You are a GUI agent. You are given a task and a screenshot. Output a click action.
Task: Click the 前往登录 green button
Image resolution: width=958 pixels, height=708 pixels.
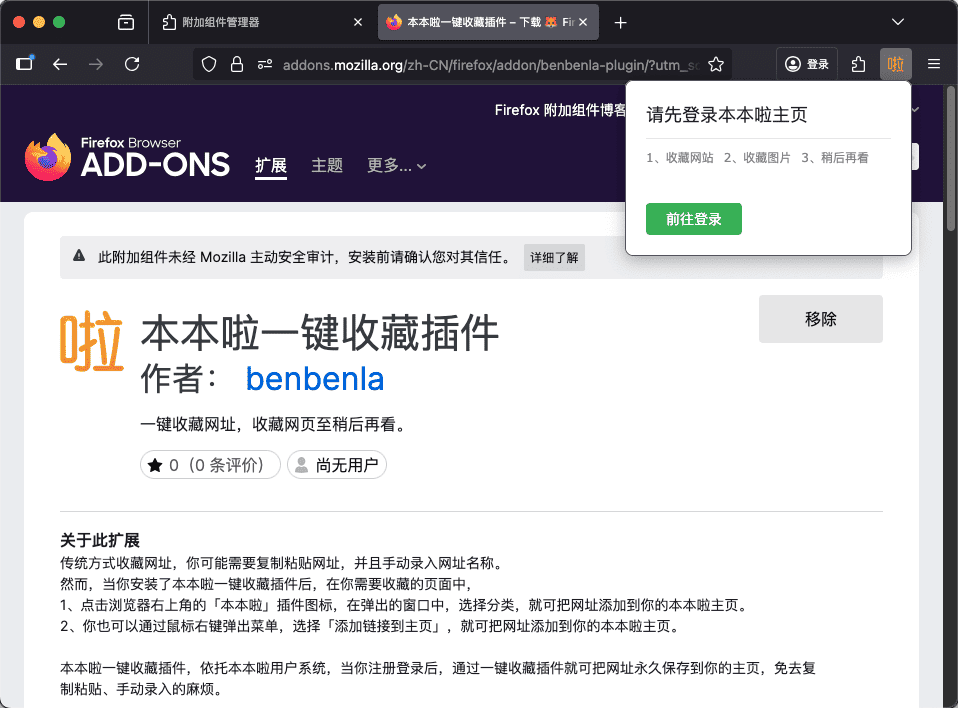point(694,219)
